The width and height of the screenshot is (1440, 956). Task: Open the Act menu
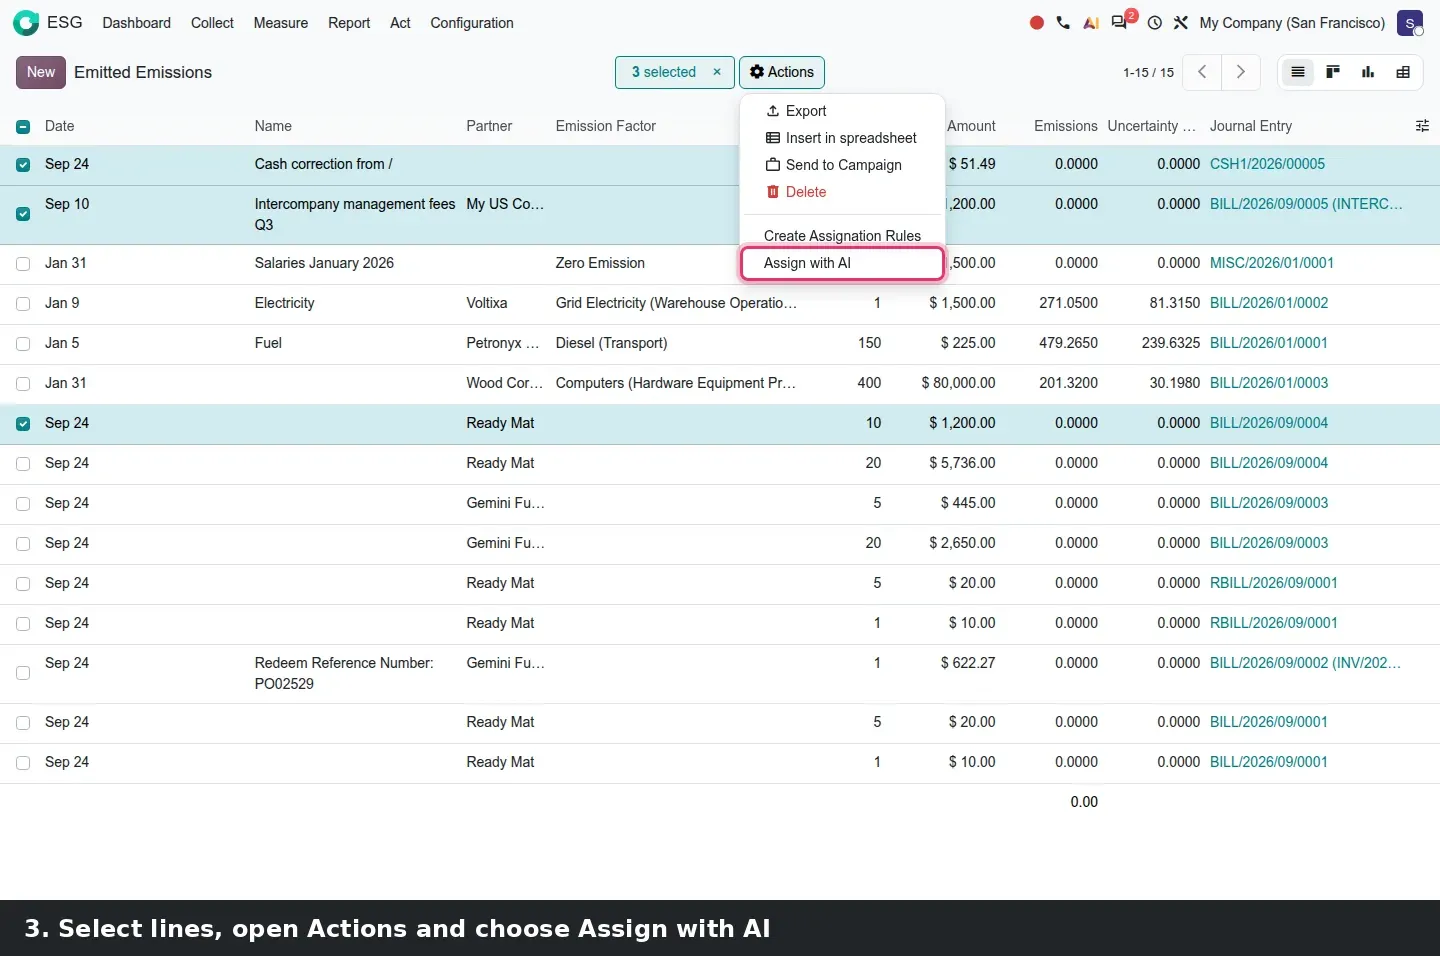click(x=400, y=23)
